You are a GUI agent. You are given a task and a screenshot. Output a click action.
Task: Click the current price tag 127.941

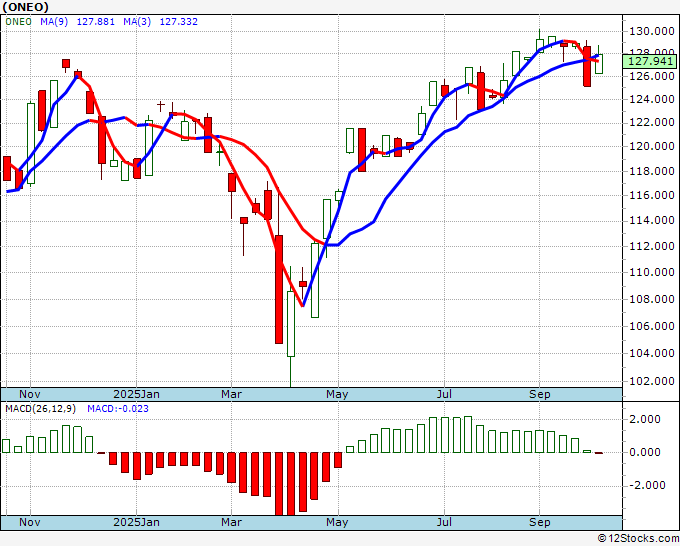pyautogui.click(x=649, y=61)
